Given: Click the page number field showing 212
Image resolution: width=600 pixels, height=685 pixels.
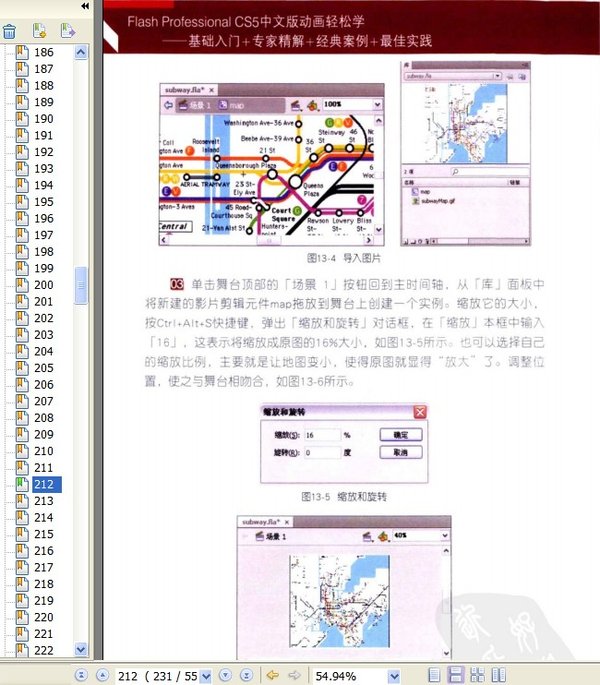Looking at the screenshot, I should pos(157,676).
